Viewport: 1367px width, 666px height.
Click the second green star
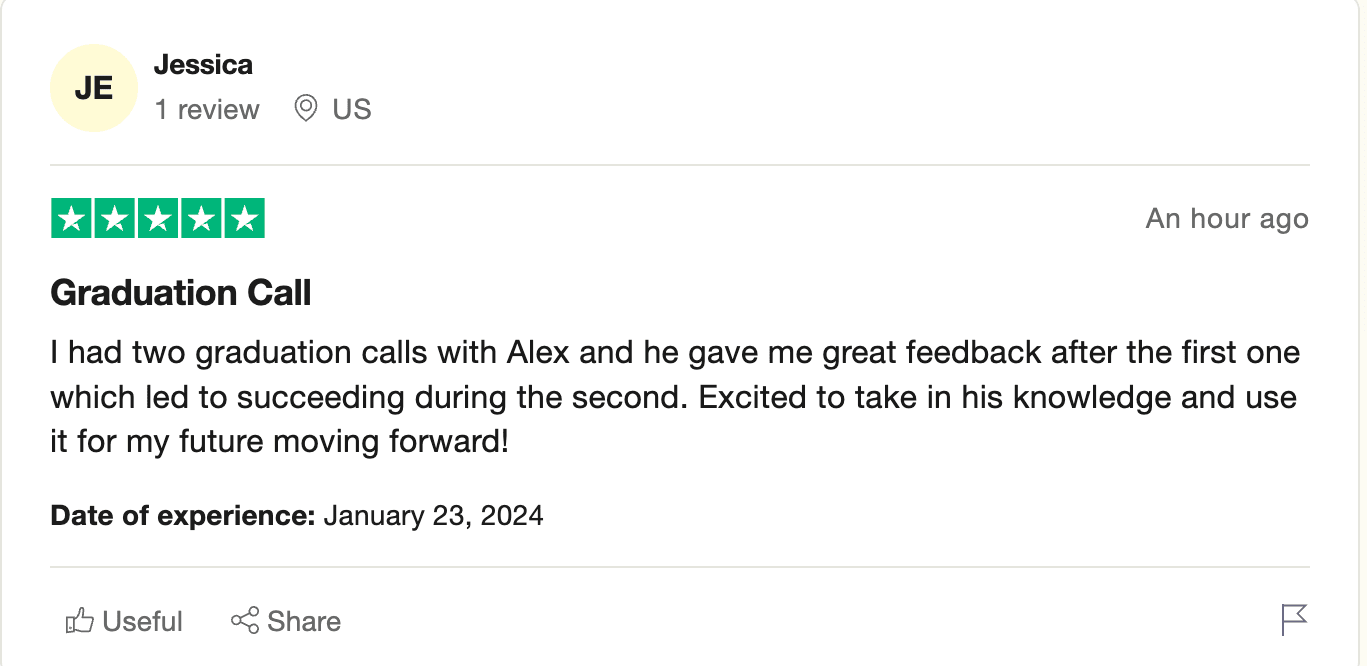[x=114, y=219]
